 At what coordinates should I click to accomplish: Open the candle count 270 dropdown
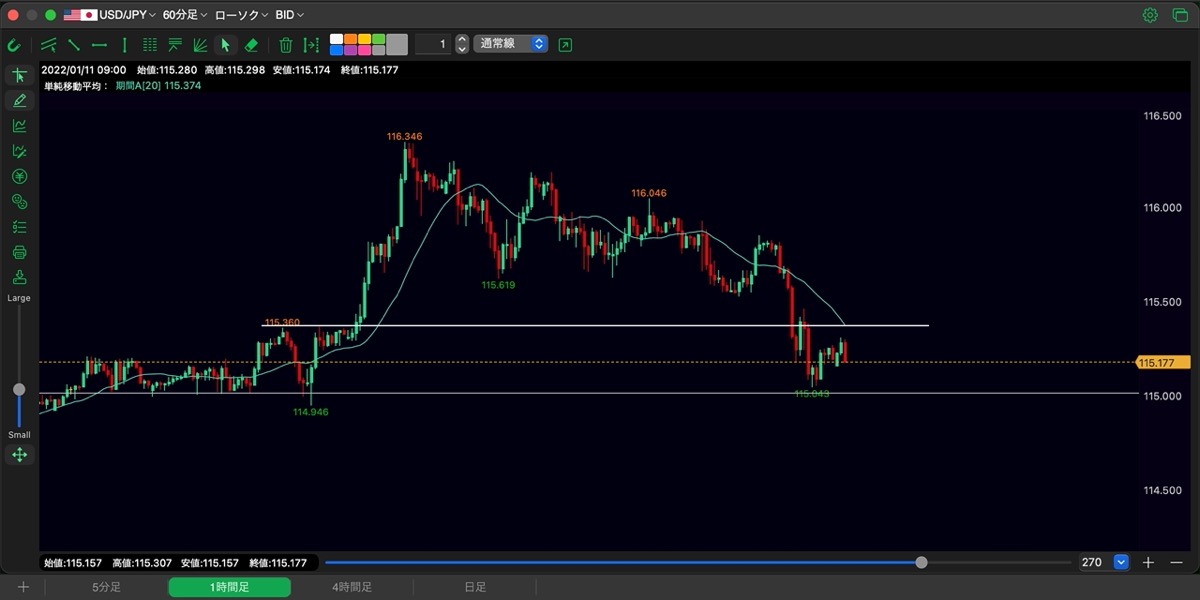point(1104,562)
